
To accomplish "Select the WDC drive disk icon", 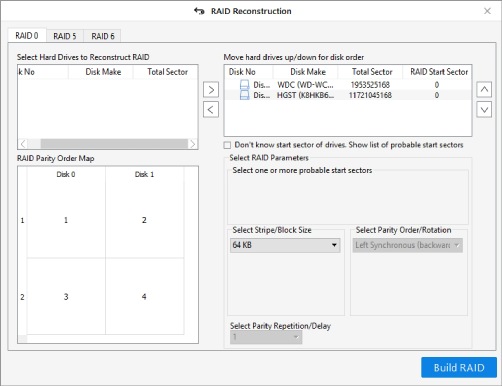I will (x=245, y=85).
